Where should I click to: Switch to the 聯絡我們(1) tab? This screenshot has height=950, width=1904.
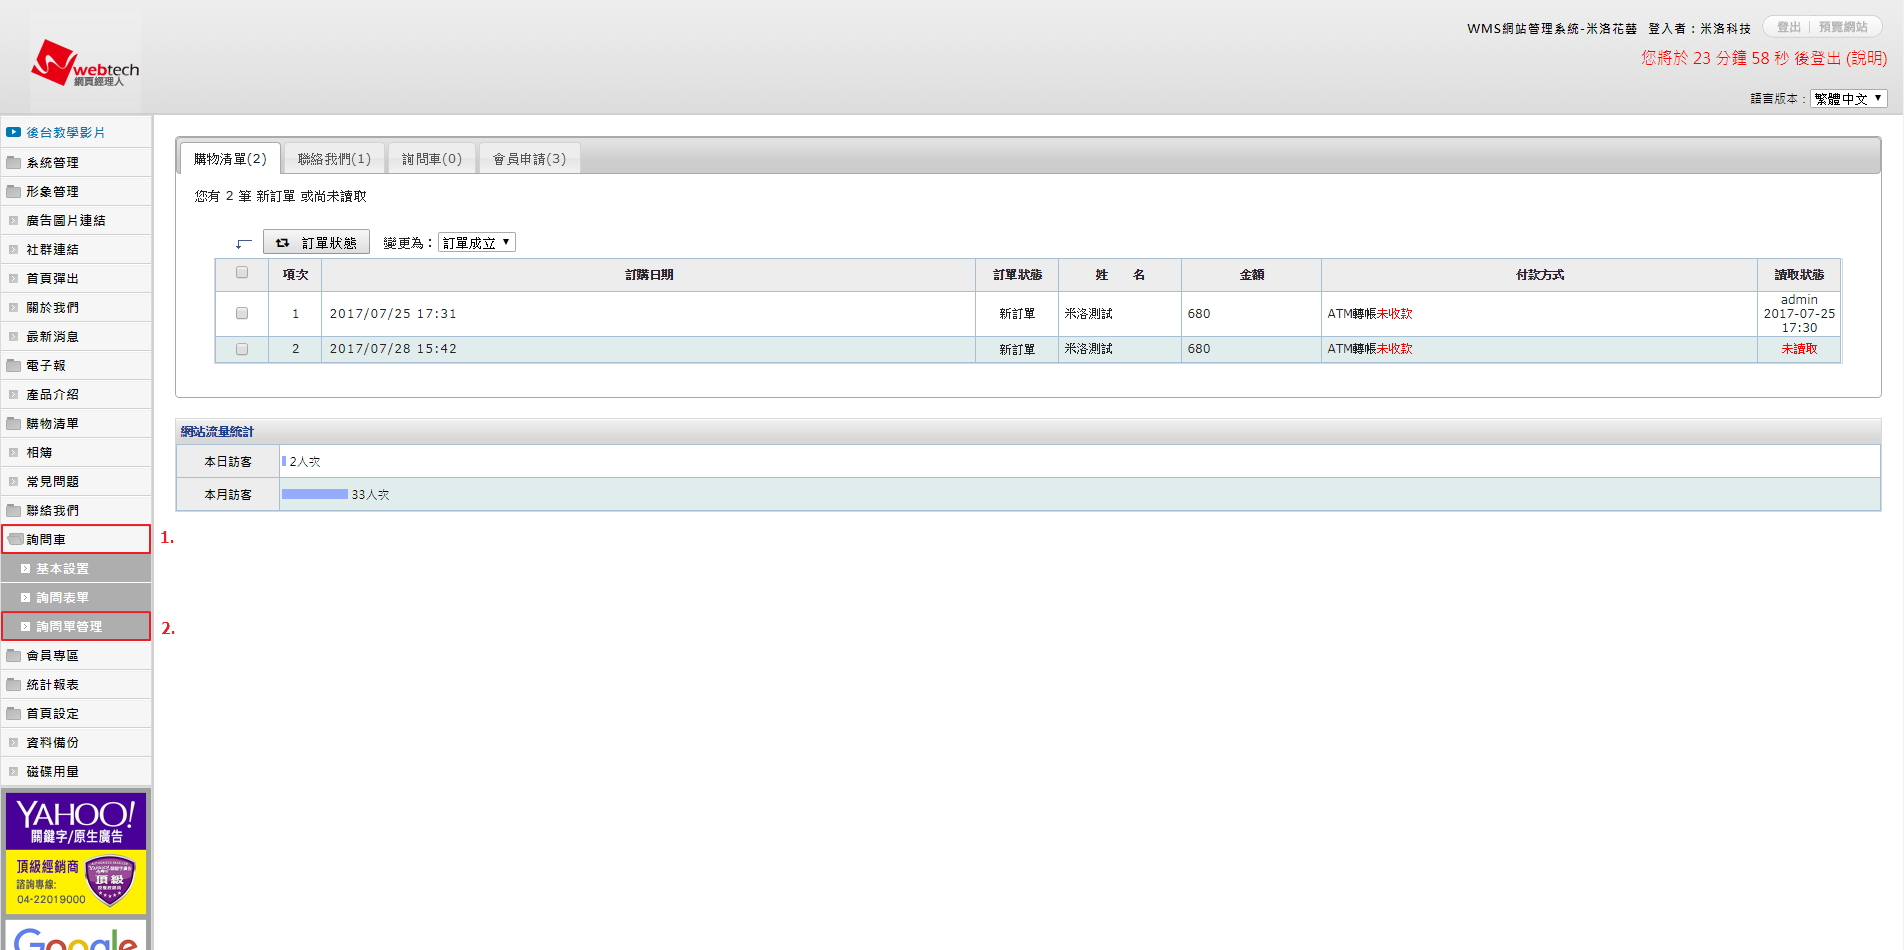(334, 159)
